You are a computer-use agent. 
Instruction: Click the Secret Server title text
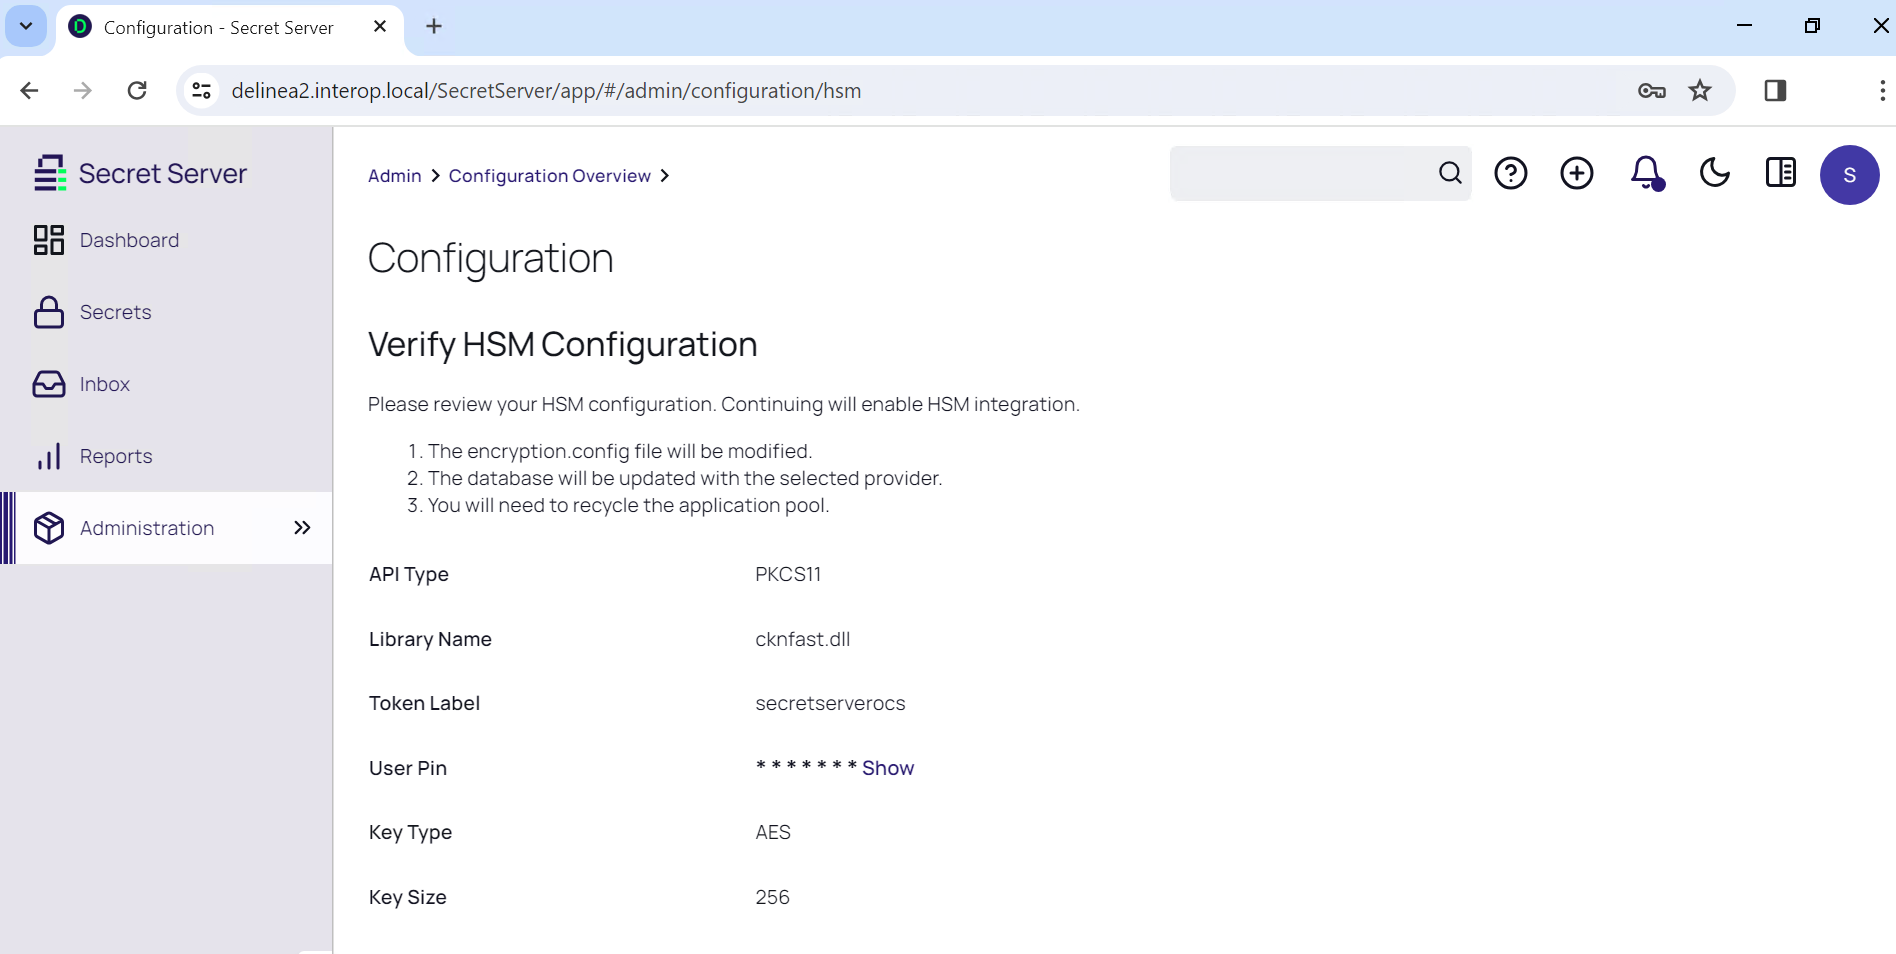tap(163, 173)
